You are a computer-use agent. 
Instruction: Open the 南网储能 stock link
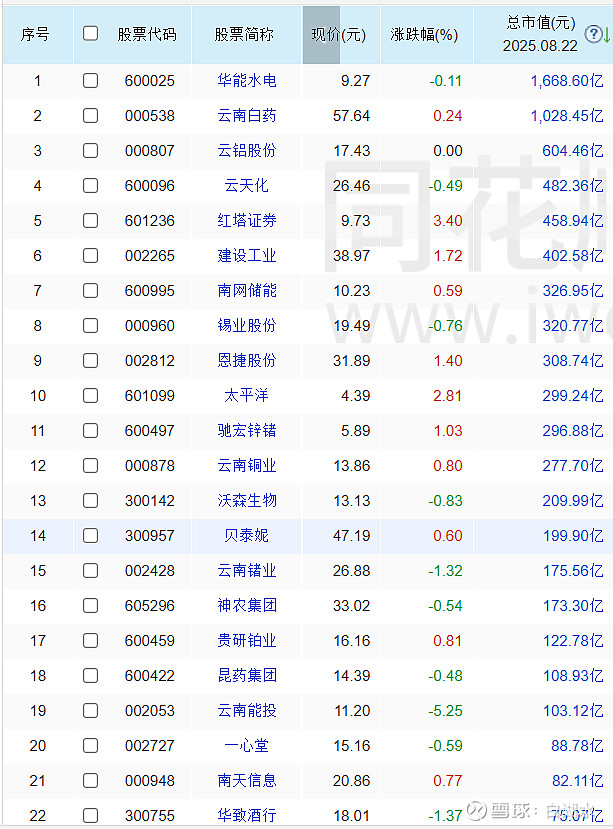click(x=247, y=290)
